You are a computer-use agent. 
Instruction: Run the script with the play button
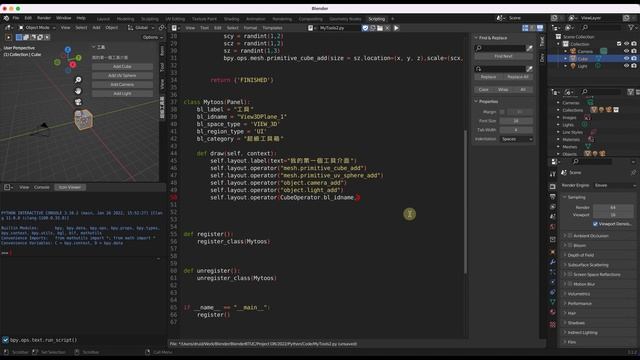[396, 28]
